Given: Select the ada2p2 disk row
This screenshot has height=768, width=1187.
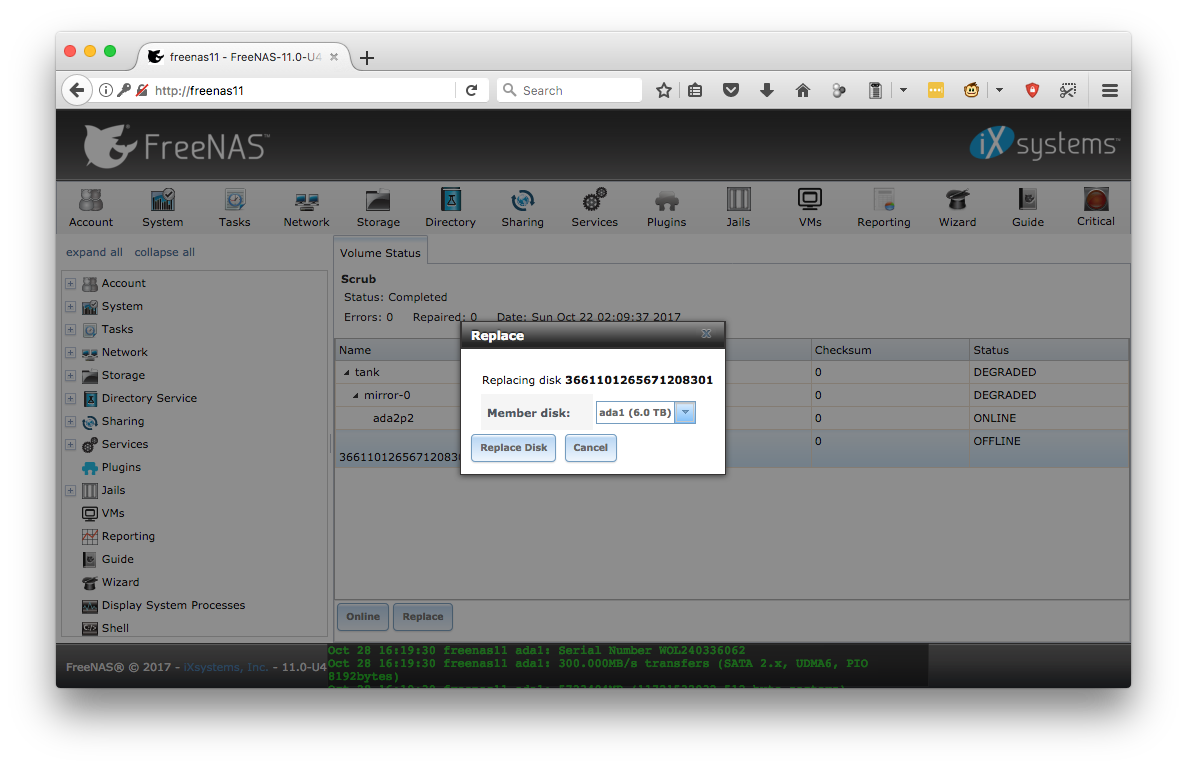Looking at the screenshot, I should click(731, 418).
